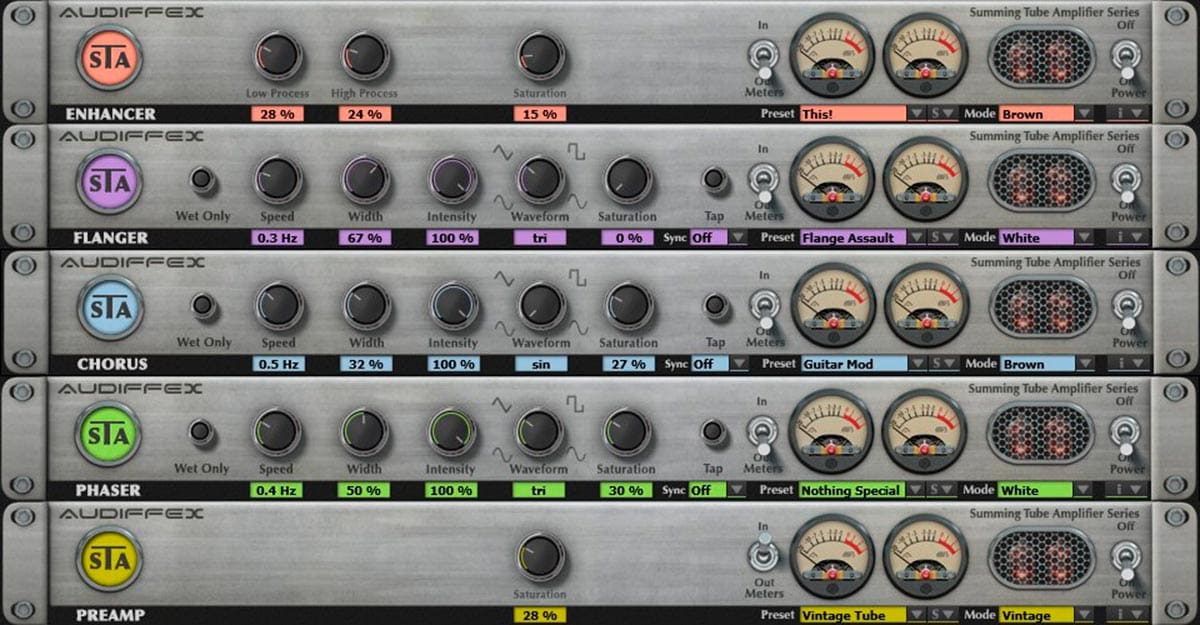
Task: Open the S dropdown on Flanger
Action: [943, 238]
